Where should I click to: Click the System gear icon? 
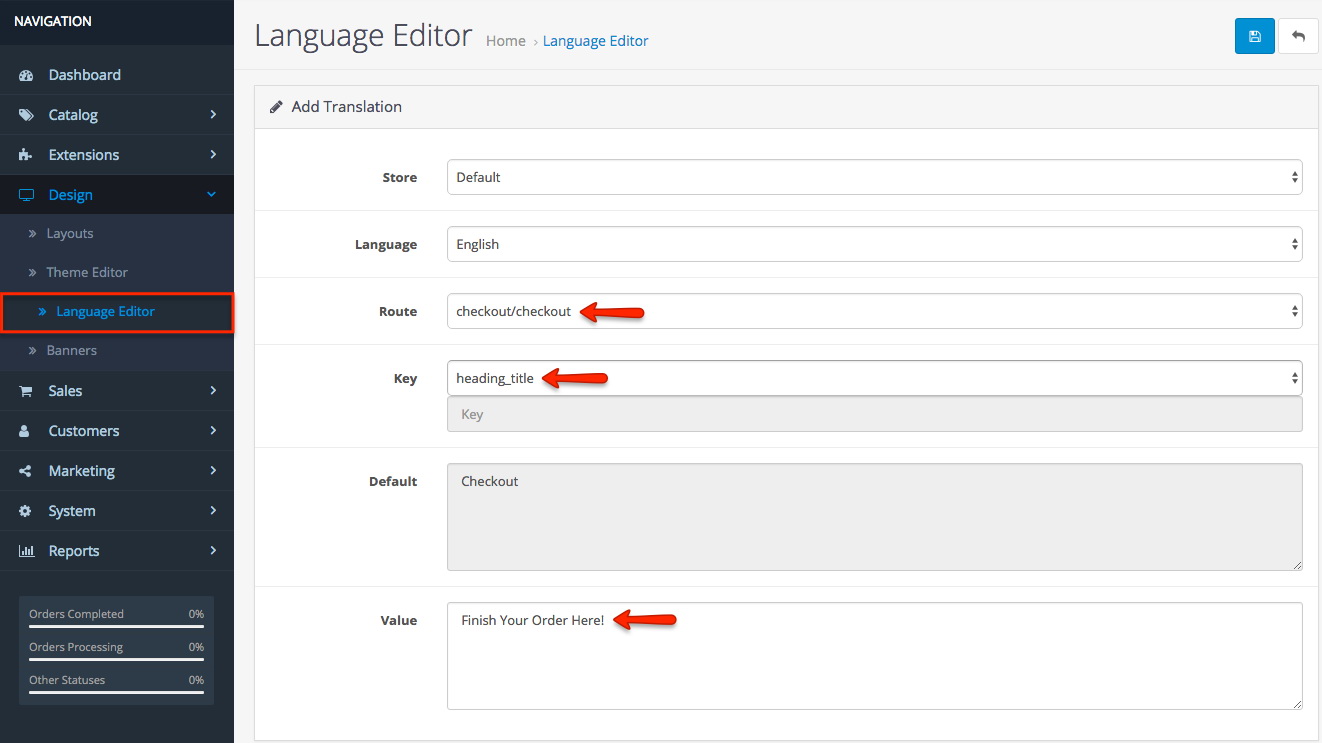pyautogui.click(x=26, y=511)
